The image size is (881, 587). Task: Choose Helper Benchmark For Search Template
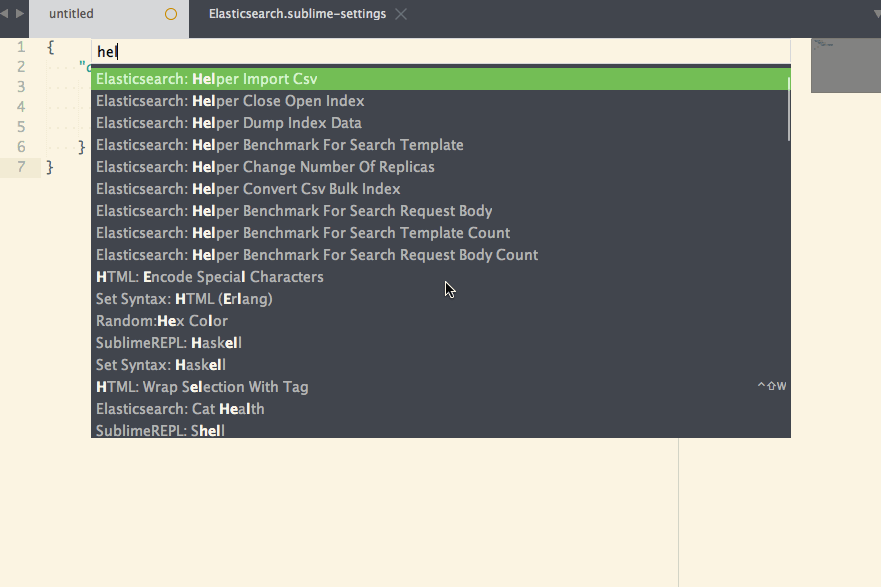click(x=441, y=145)
